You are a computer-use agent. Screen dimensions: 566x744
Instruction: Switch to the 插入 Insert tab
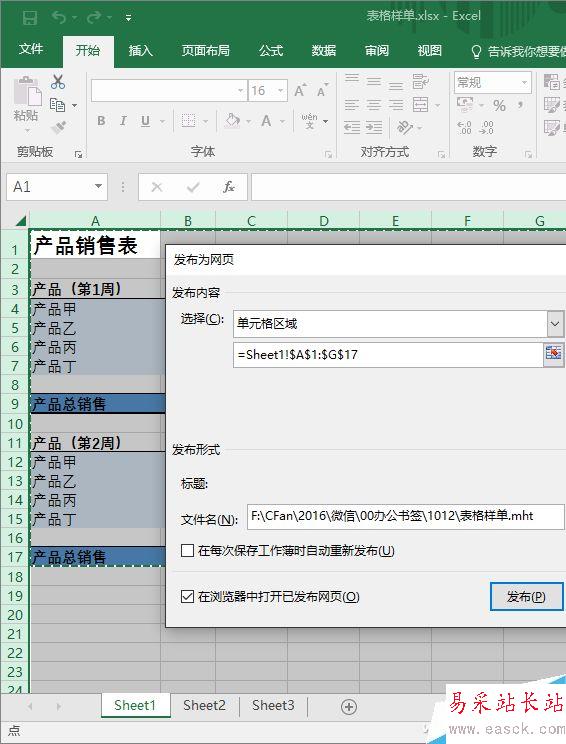(140, 50)
